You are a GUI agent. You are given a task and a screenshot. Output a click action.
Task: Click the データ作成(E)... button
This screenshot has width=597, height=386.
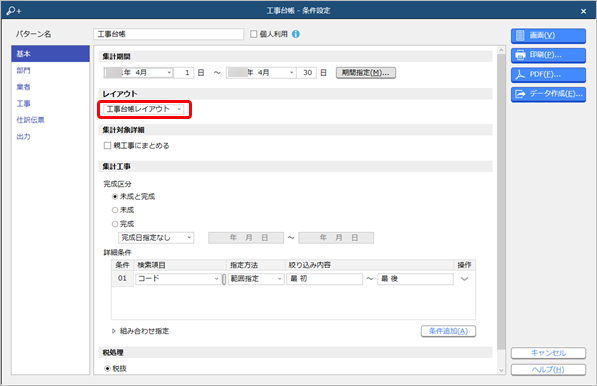click(548, 94)
